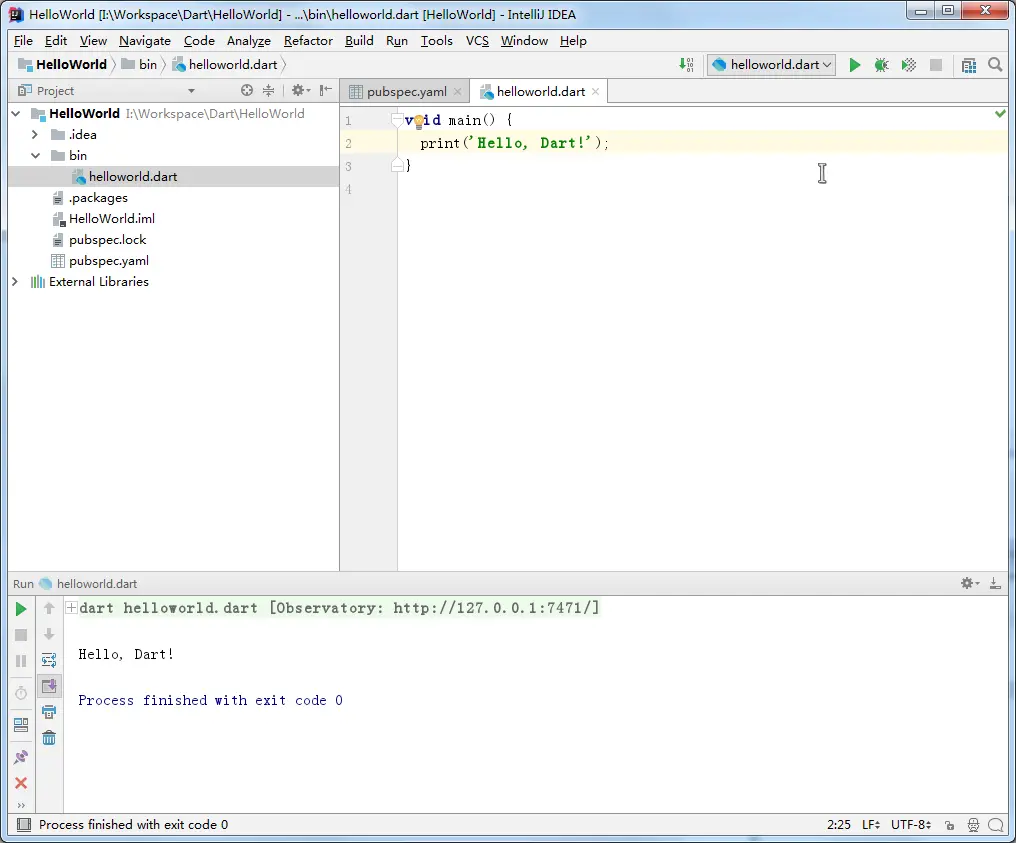Collapse the HelloWorld project root
The image size is (1016, 843).
16,113
